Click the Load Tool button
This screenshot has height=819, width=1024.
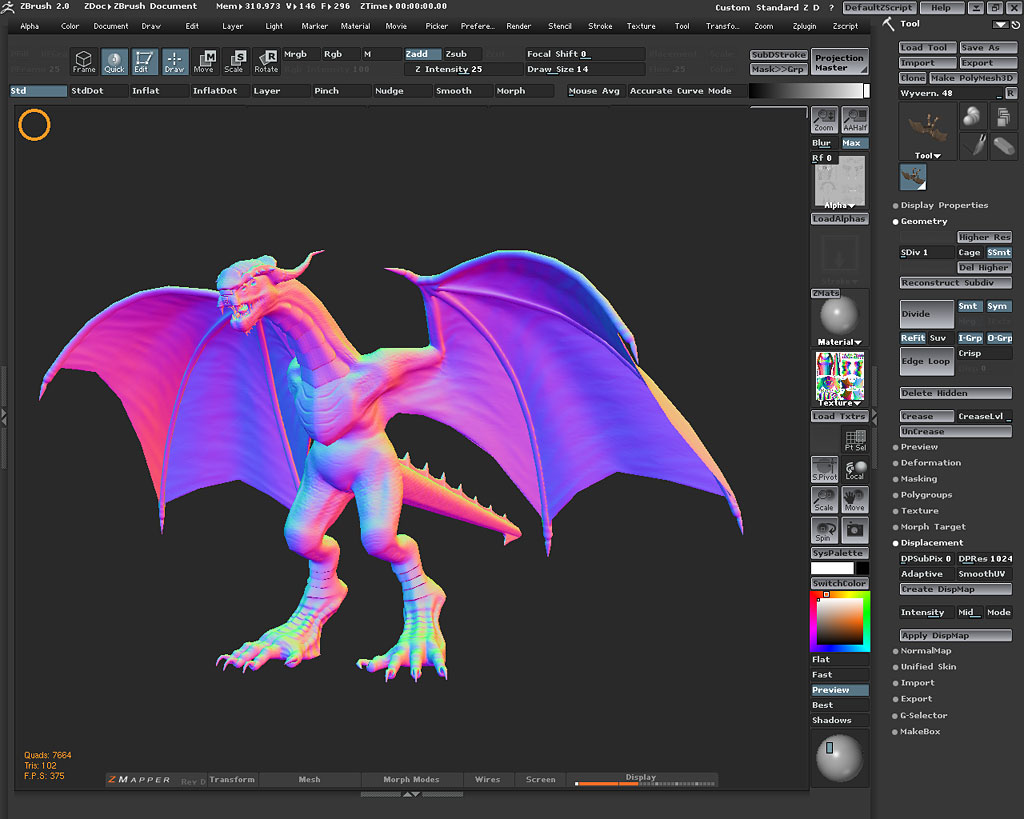(x=928, y=48)
